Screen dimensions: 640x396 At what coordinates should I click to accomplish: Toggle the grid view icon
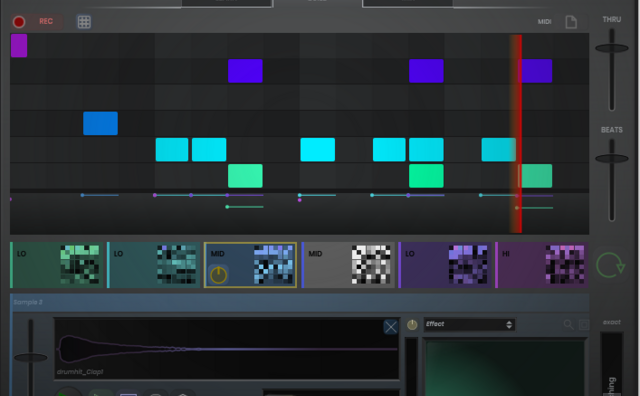(84, 22)
